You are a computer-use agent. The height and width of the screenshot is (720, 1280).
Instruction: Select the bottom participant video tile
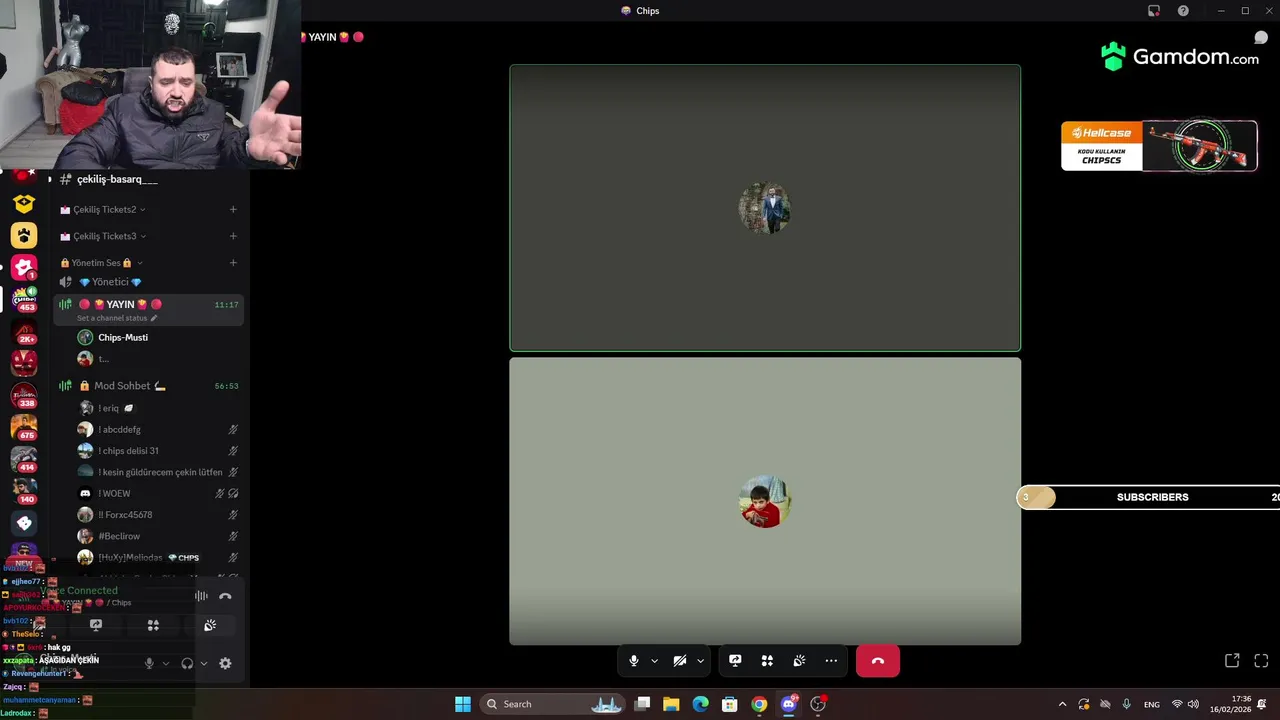pos(765,501)
